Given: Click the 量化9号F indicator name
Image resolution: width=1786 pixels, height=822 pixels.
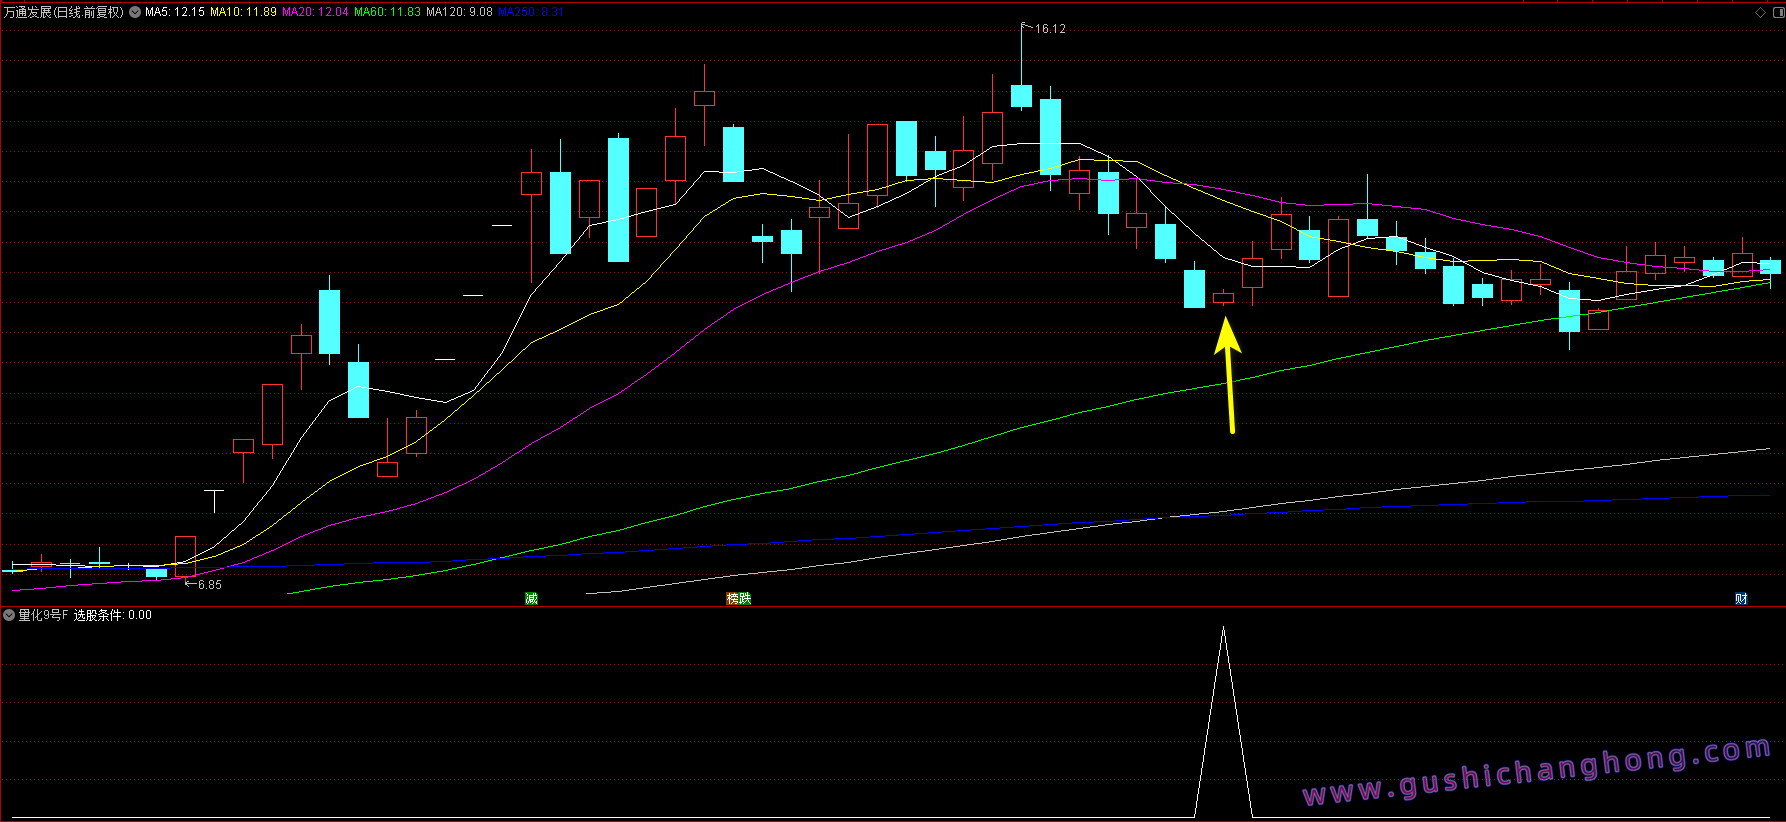Looking at the screenshot, I should click(x=43, y=615).
